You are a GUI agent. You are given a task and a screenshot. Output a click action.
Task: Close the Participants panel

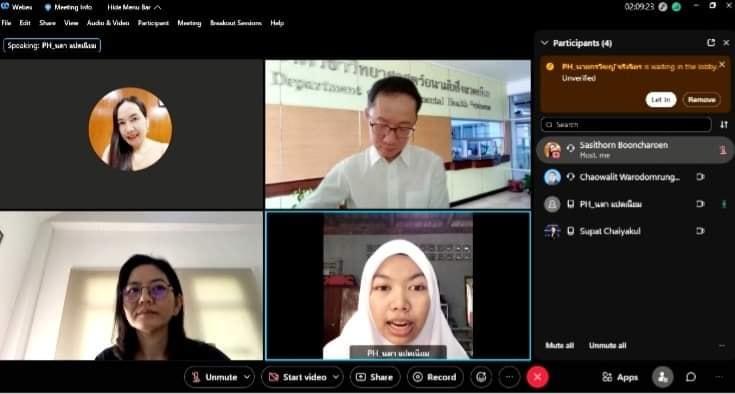click(x=726, y=43)
